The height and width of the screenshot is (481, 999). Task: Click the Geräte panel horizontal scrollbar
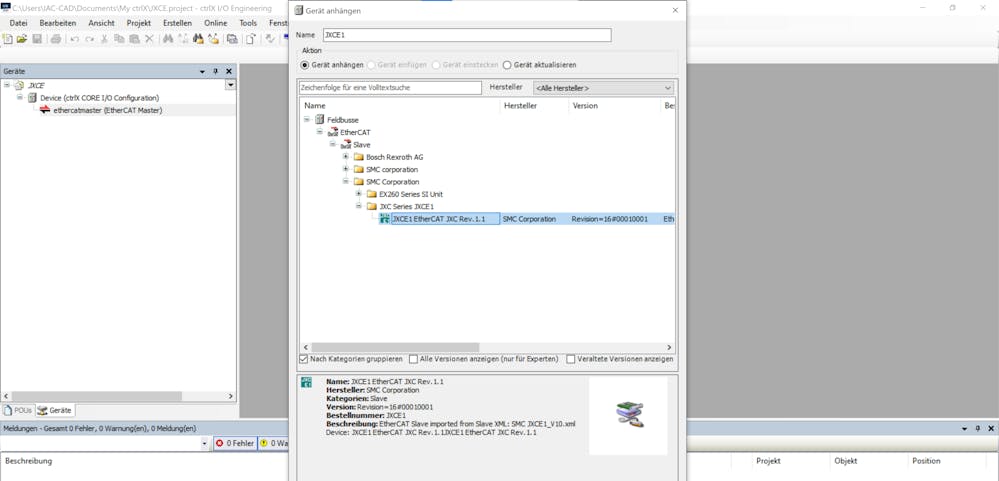pyautogui.click(x=97, y=396)
